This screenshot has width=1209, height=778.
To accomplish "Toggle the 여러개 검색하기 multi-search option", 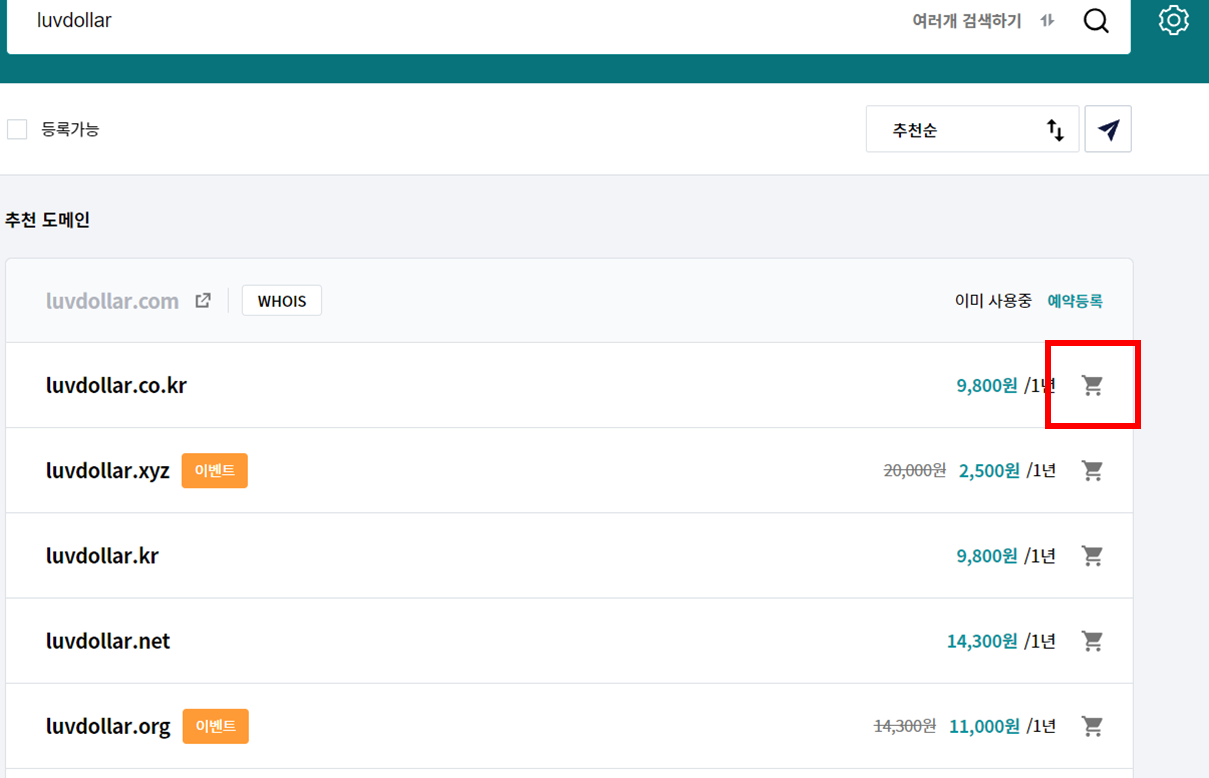I will 984,21.
